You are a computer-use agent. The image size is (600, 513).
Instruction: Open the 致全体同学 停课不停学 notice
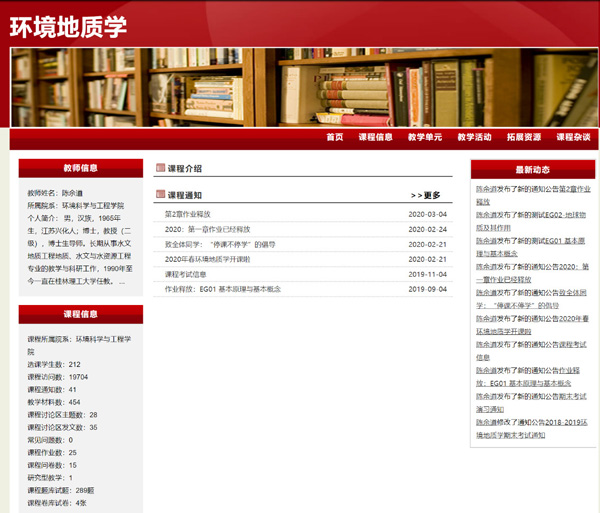[x=219, y=244]
